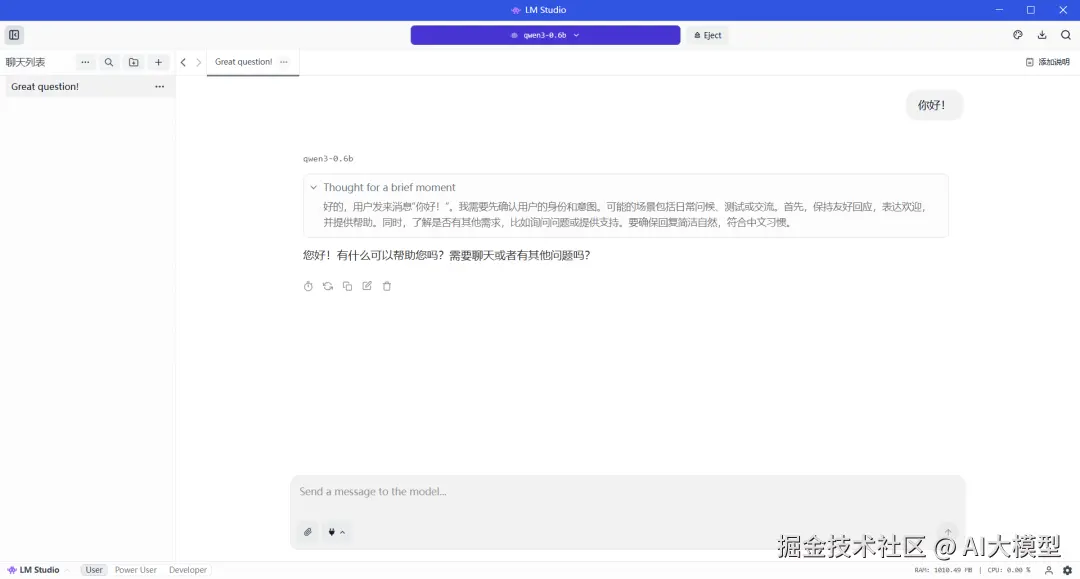Go back with the left arrow

pos(183,62)
